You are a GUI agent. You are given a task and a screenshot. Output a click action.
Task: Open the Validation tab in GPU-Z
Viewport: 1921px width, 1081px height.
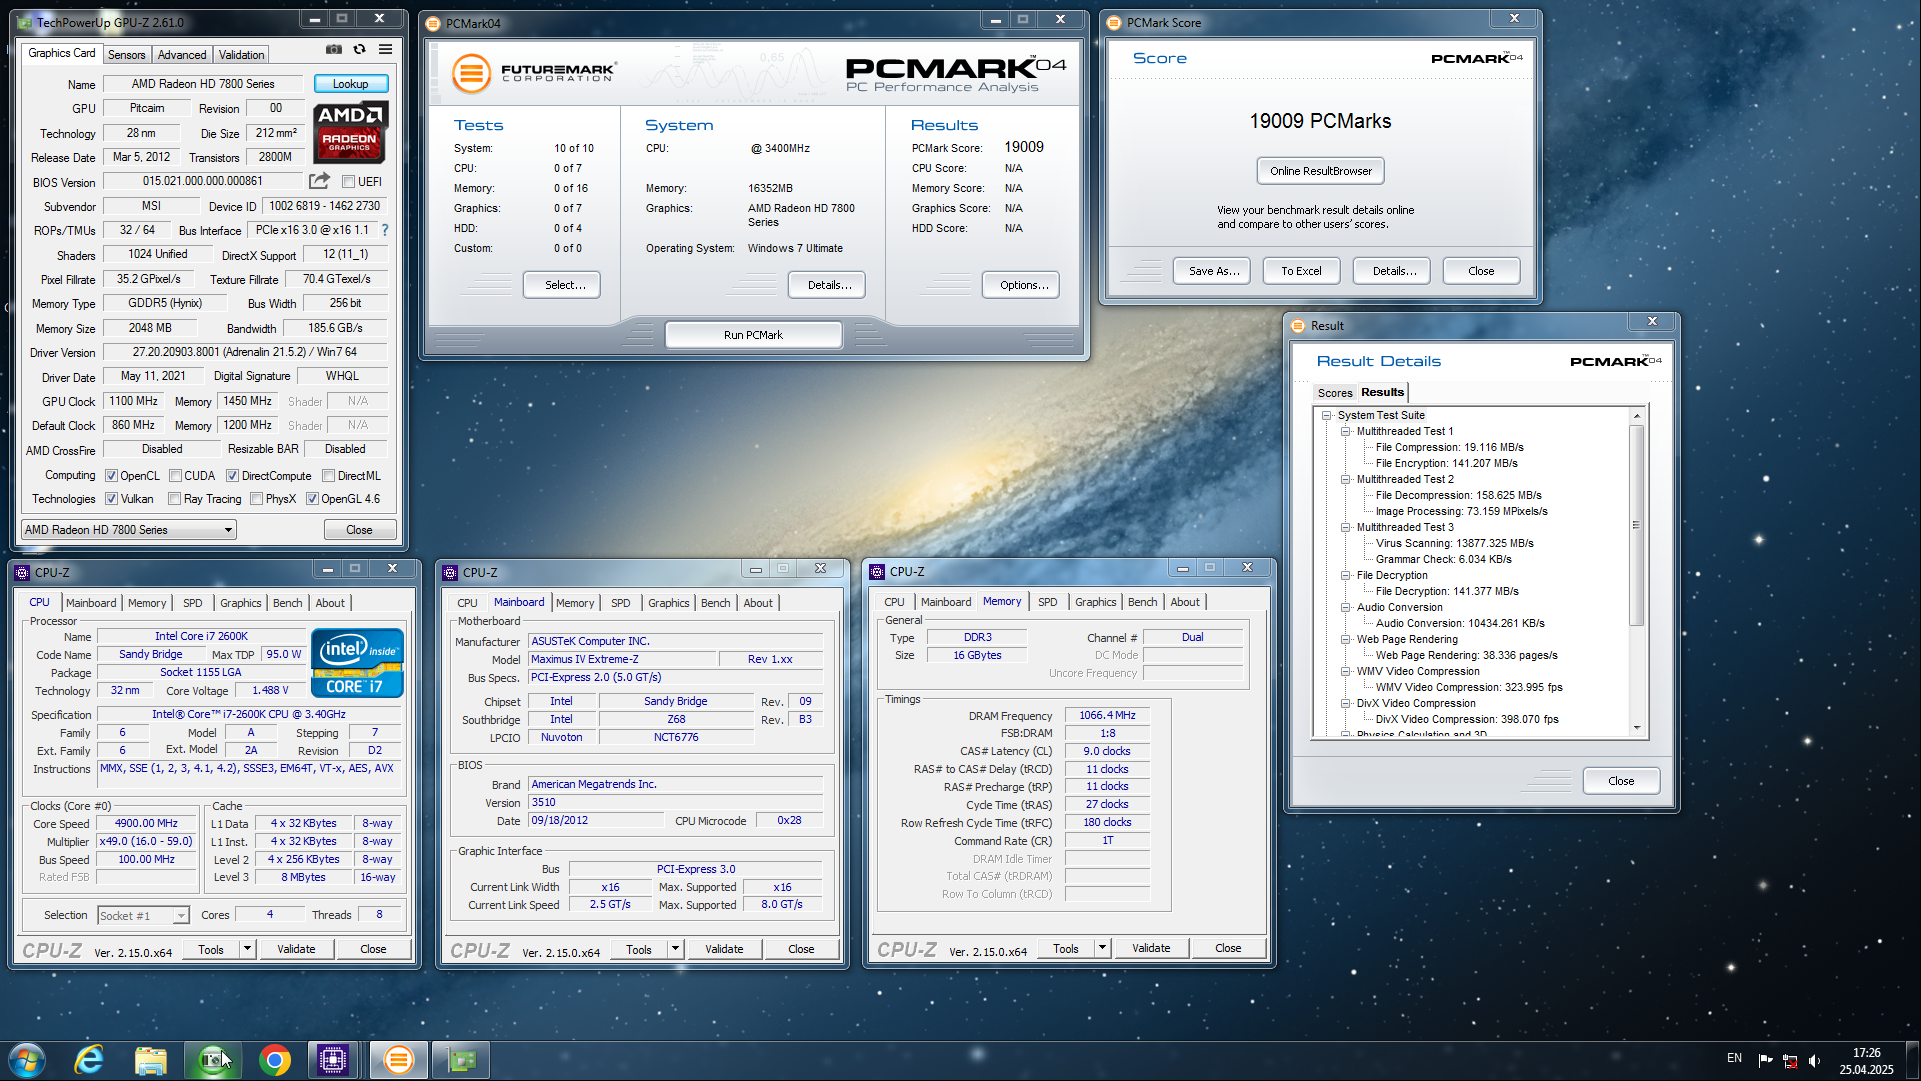click(242, 55)
